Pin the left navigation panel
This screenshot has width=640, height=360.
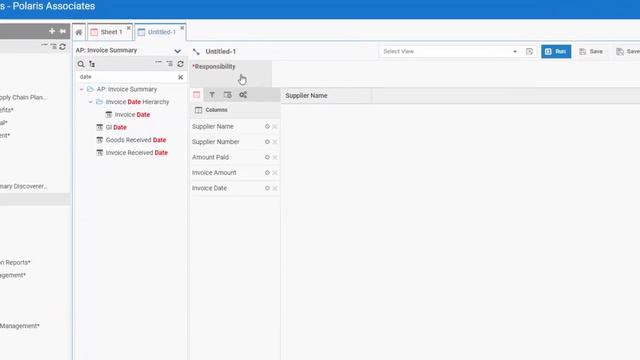click(62, 31)
